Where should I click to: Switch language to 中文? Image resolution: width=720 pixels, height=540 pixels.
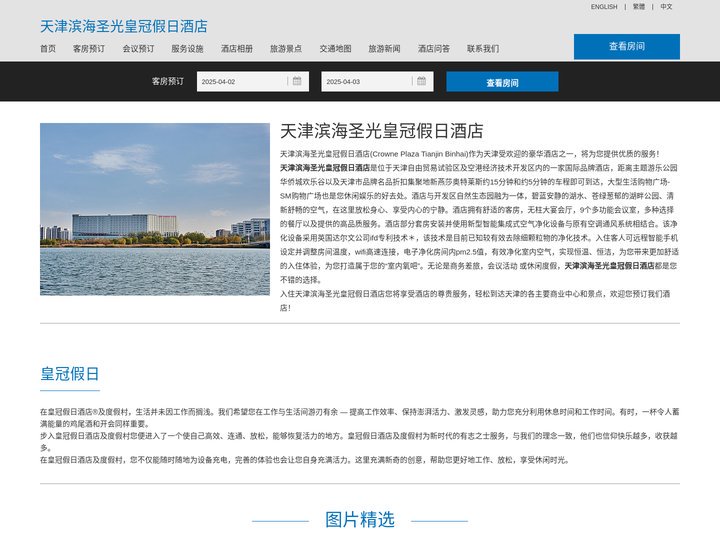coord(666,7)
